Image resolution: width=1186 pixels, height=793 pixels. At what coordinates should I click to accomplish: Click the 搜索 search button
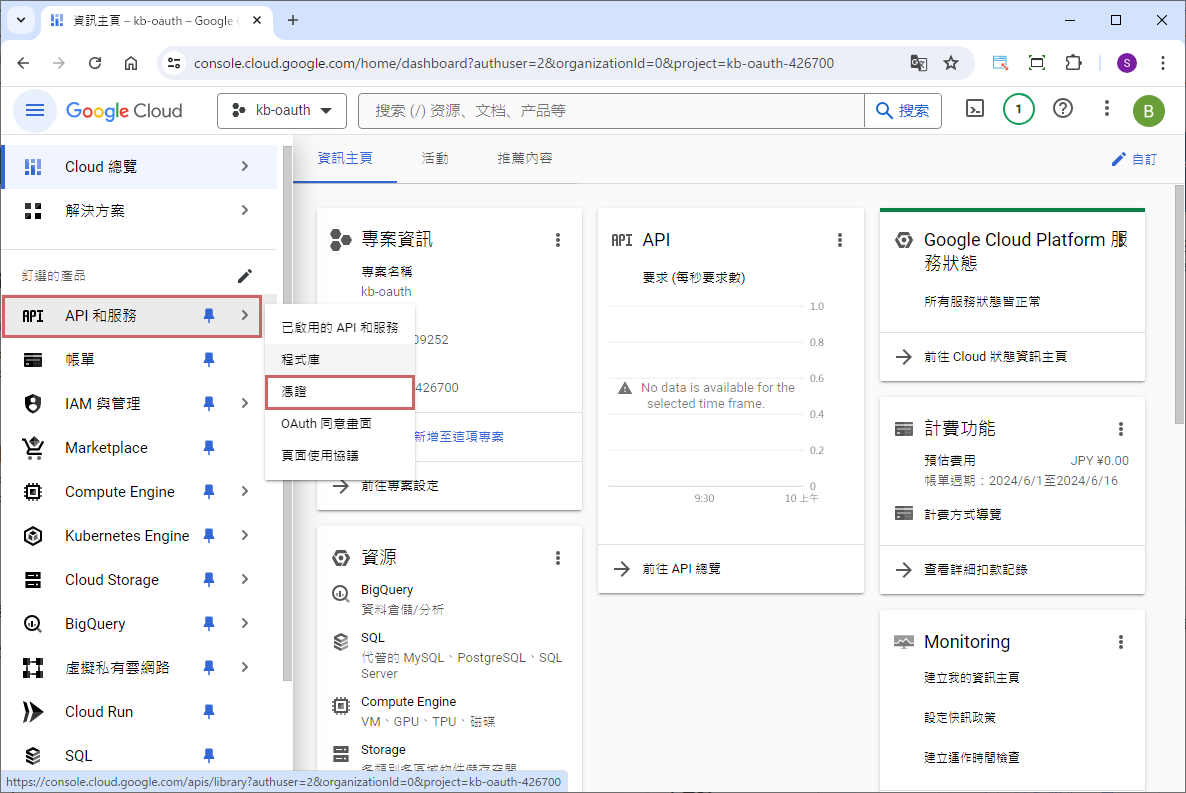coord(903,111)
